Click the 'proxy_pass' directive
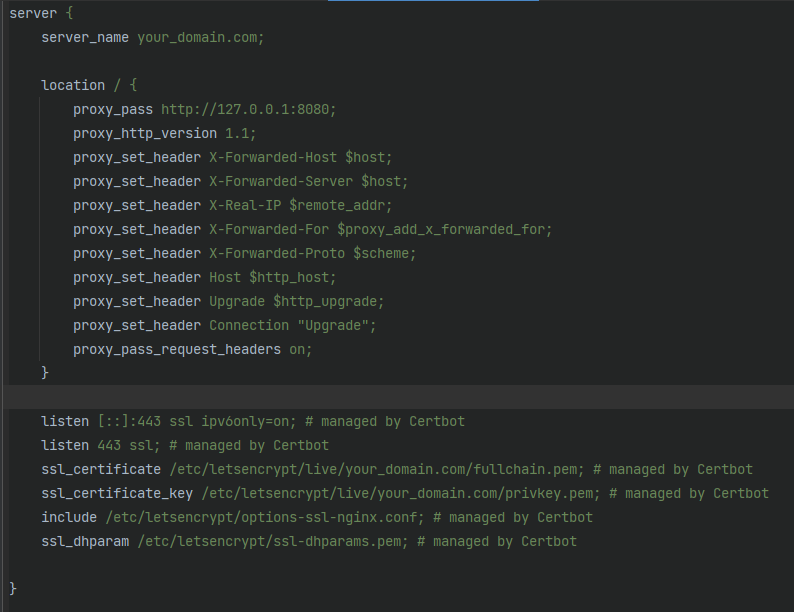Image resolution: width=794 pixels, height=612 pixels. [x=113, y=109]
